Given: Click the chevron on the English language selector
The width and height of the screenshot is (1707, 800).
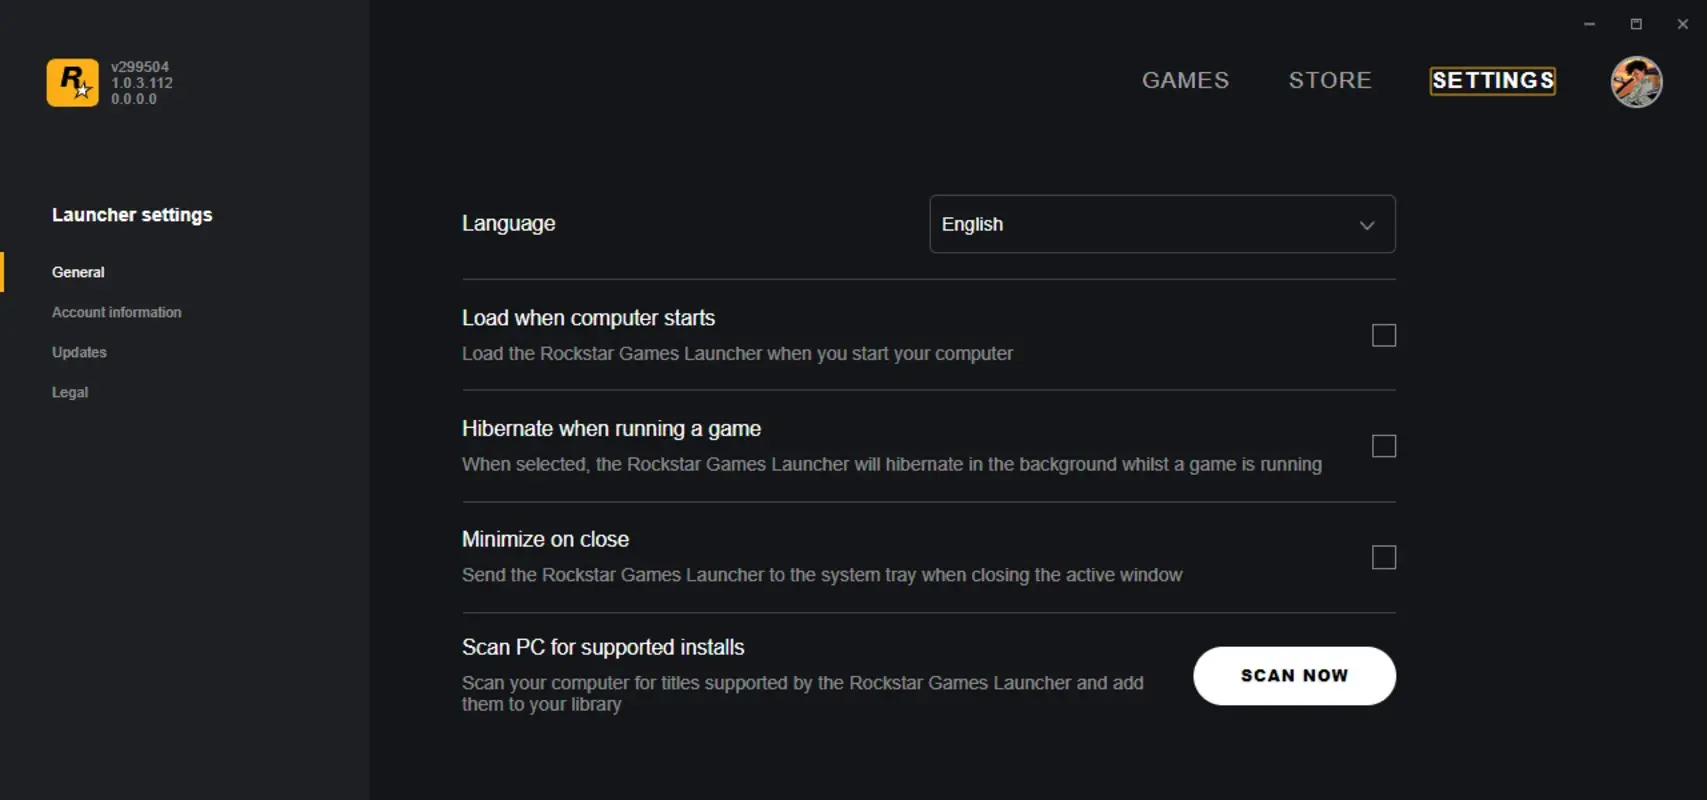Looking at the screenshot, I should click(1367, 225).
